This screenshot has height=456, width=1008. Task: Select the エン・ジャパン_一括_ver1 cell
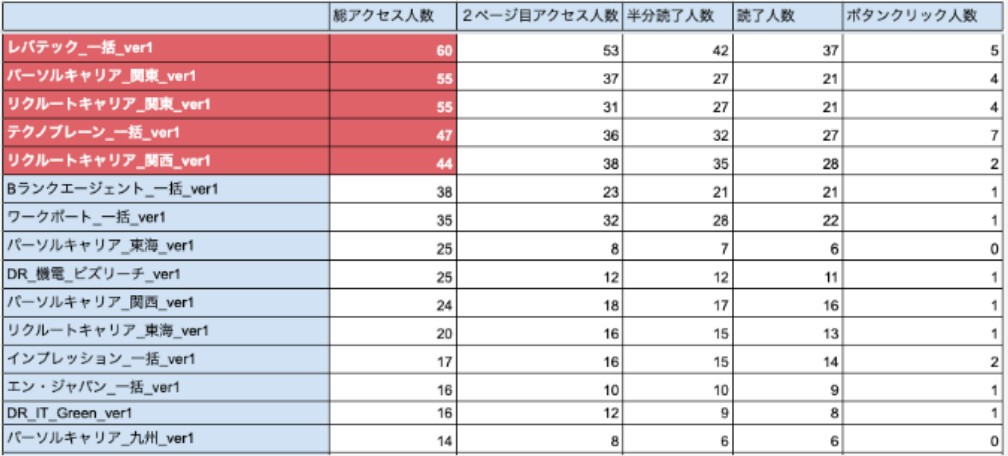click(x=166, y=385)
